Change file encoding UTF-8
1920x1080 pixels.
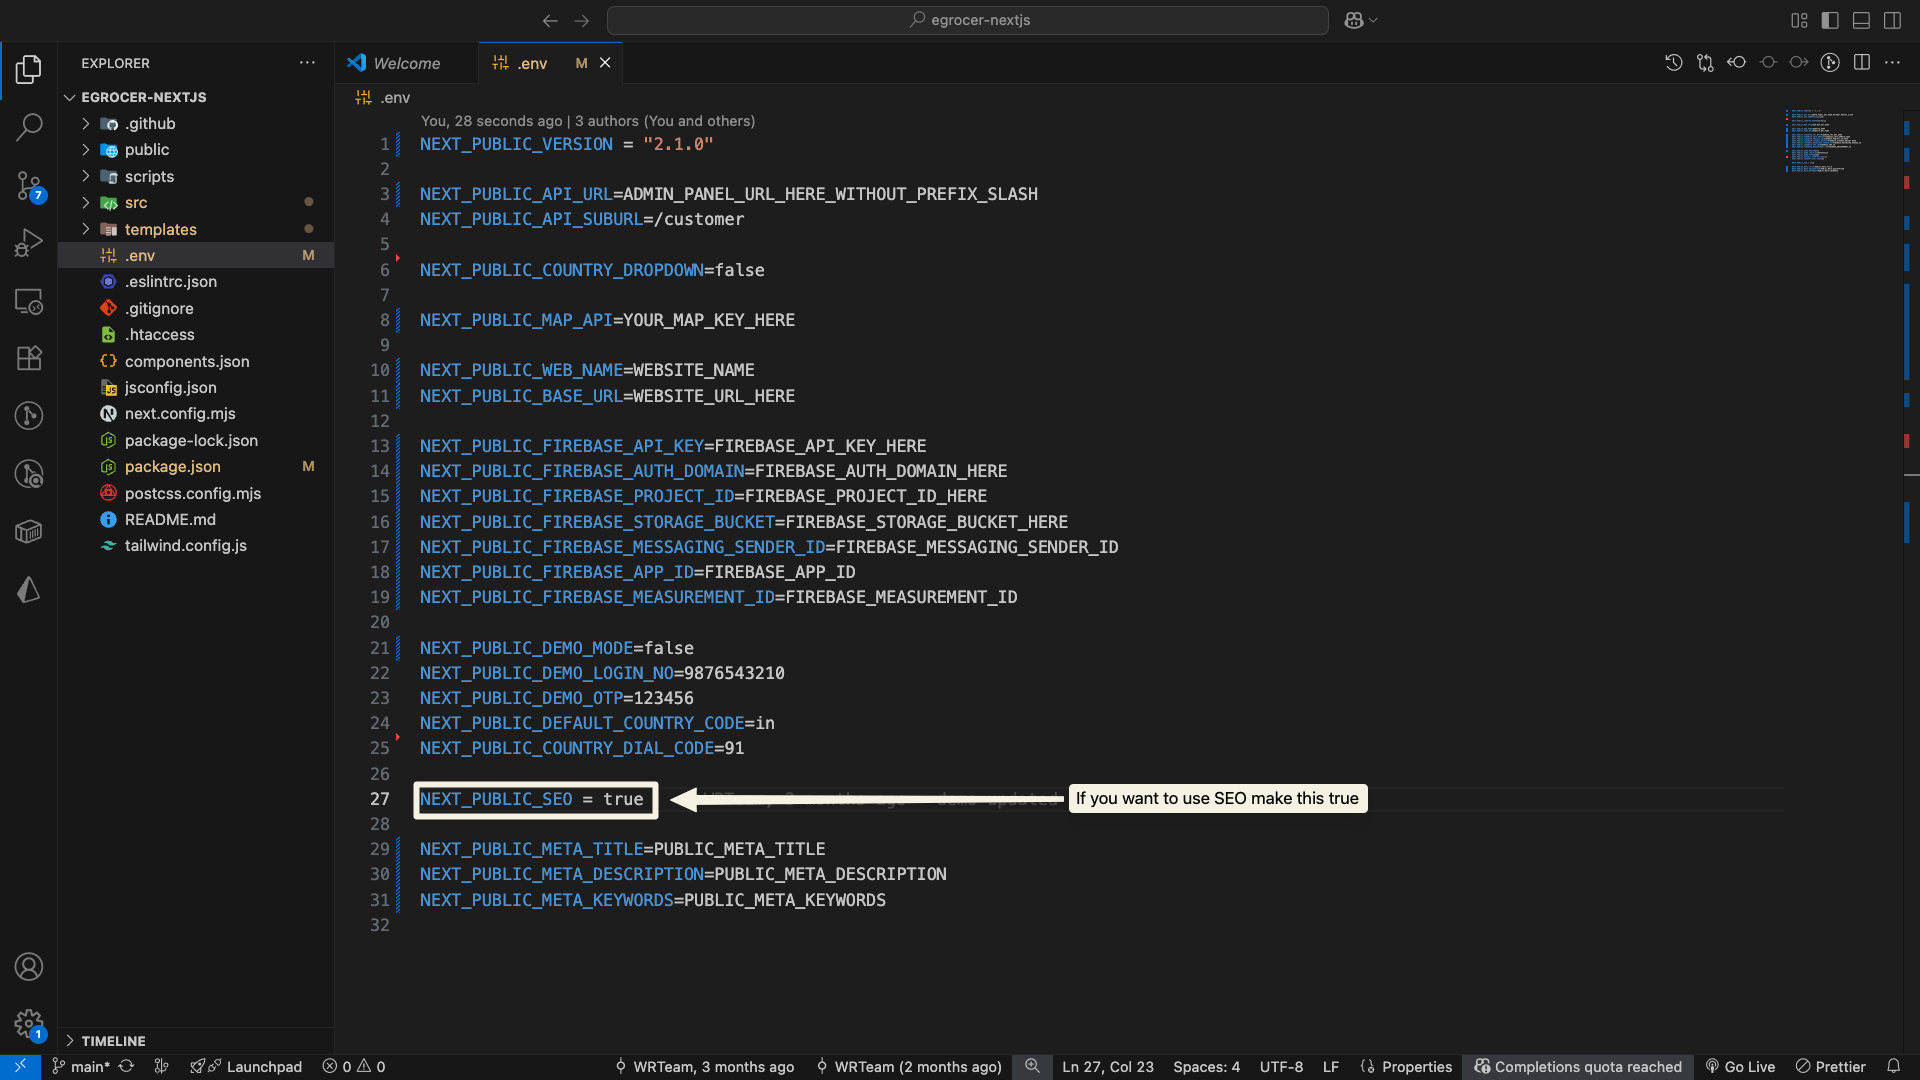(1281, 1067)
